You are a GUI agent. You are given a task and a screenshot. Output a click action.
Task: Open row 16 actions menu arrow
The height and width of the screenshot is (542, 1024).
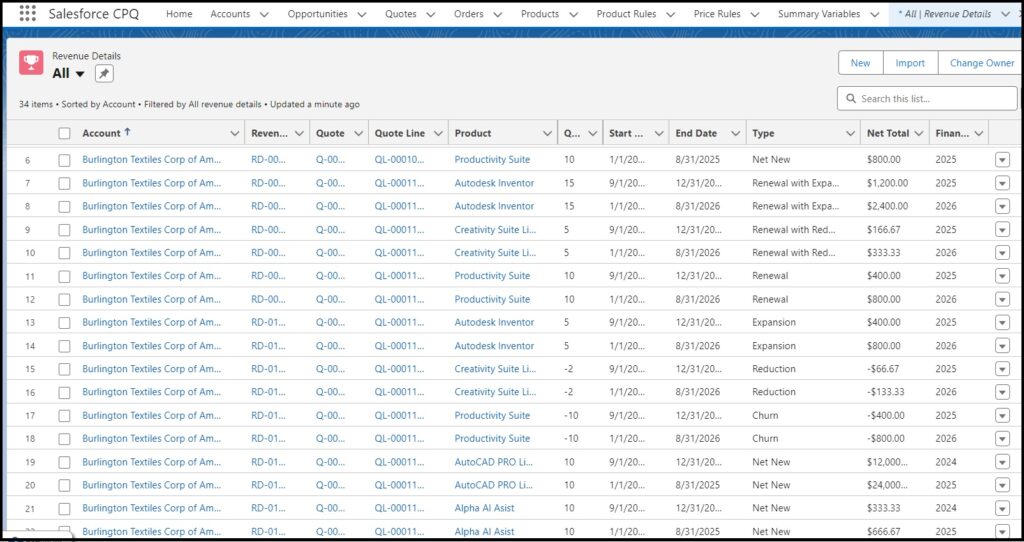[x=1002, y=392]
